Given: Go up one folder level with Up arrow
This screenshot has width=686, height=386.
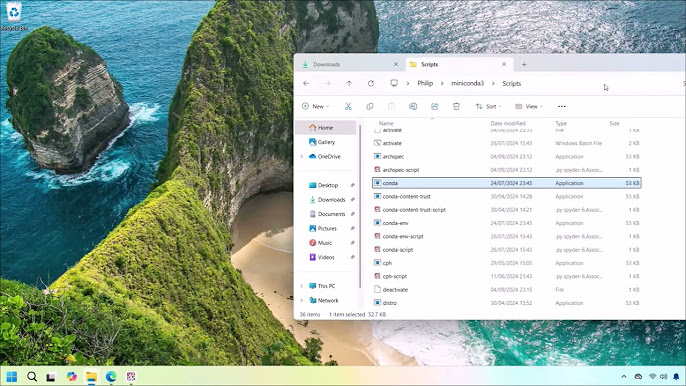Looking at the screenshot, I should tap(349, 83).
